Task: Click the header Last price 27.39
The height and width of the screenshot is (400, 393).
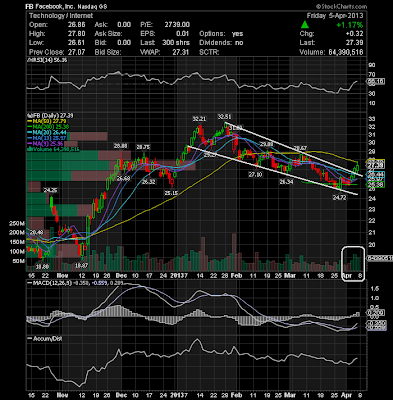Action: (x=354, y=43)
